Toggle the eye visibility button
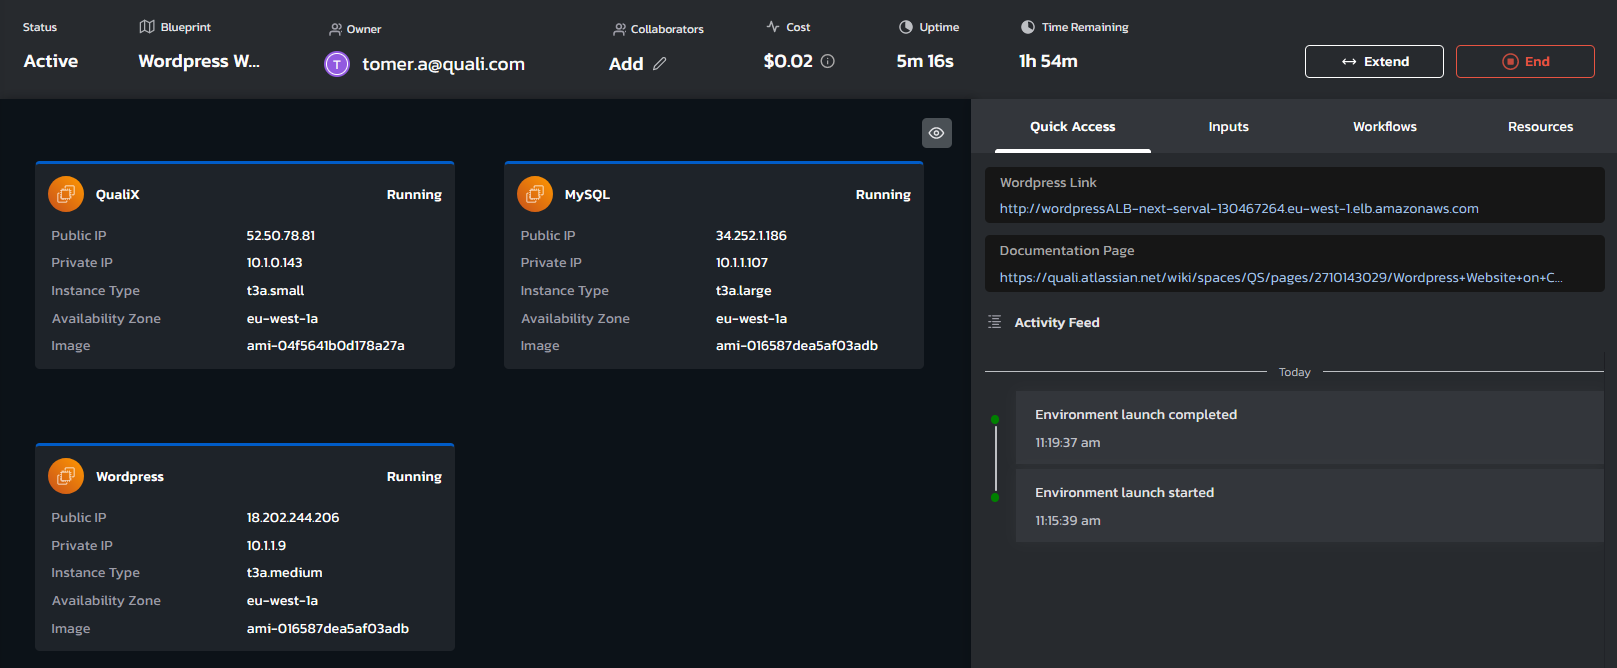Image resolution: width=1617 pixels, height=668 pixels. point(936,133)
